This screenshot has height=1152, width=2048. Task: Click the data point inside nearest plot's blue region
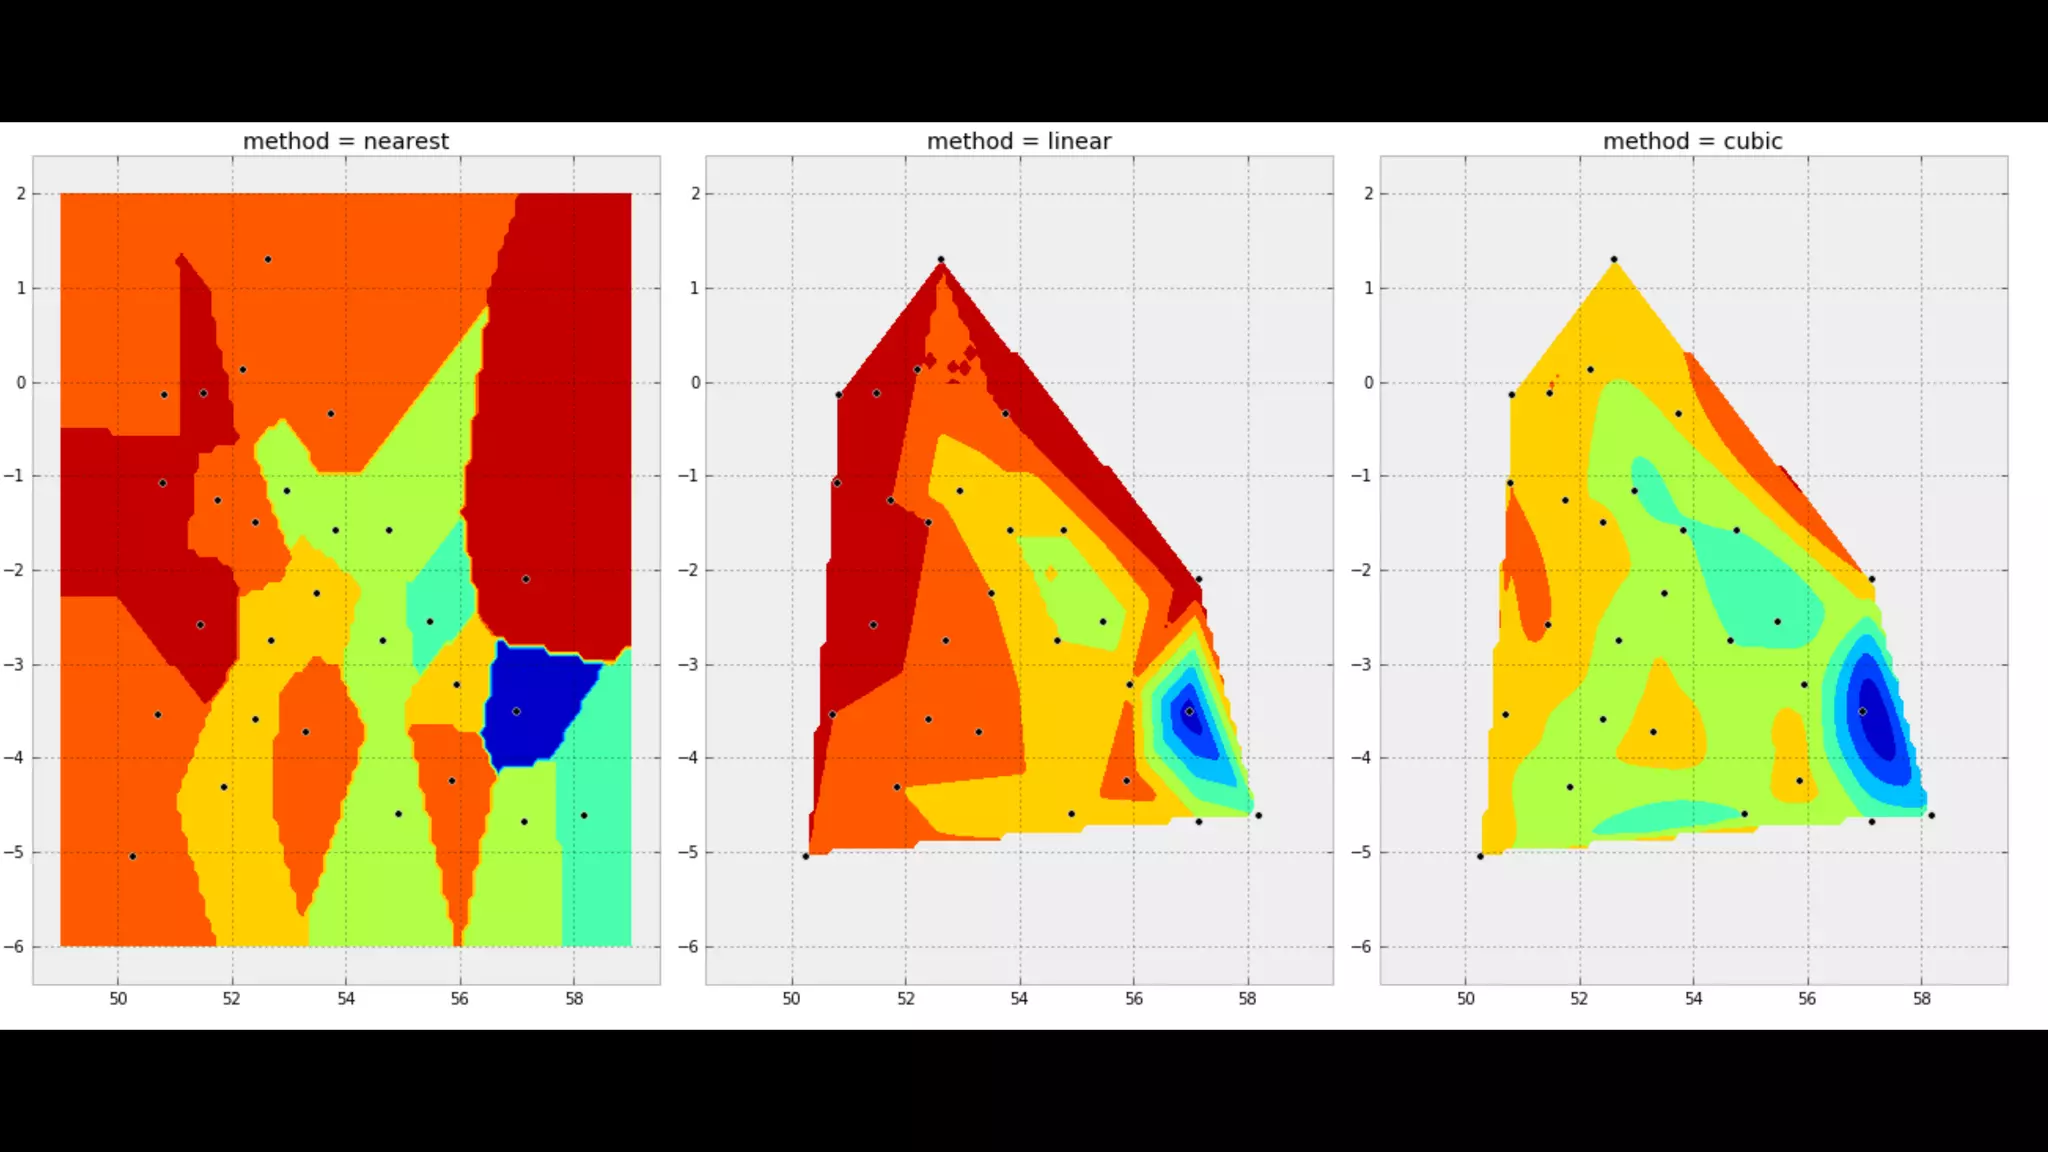[516, 711]
